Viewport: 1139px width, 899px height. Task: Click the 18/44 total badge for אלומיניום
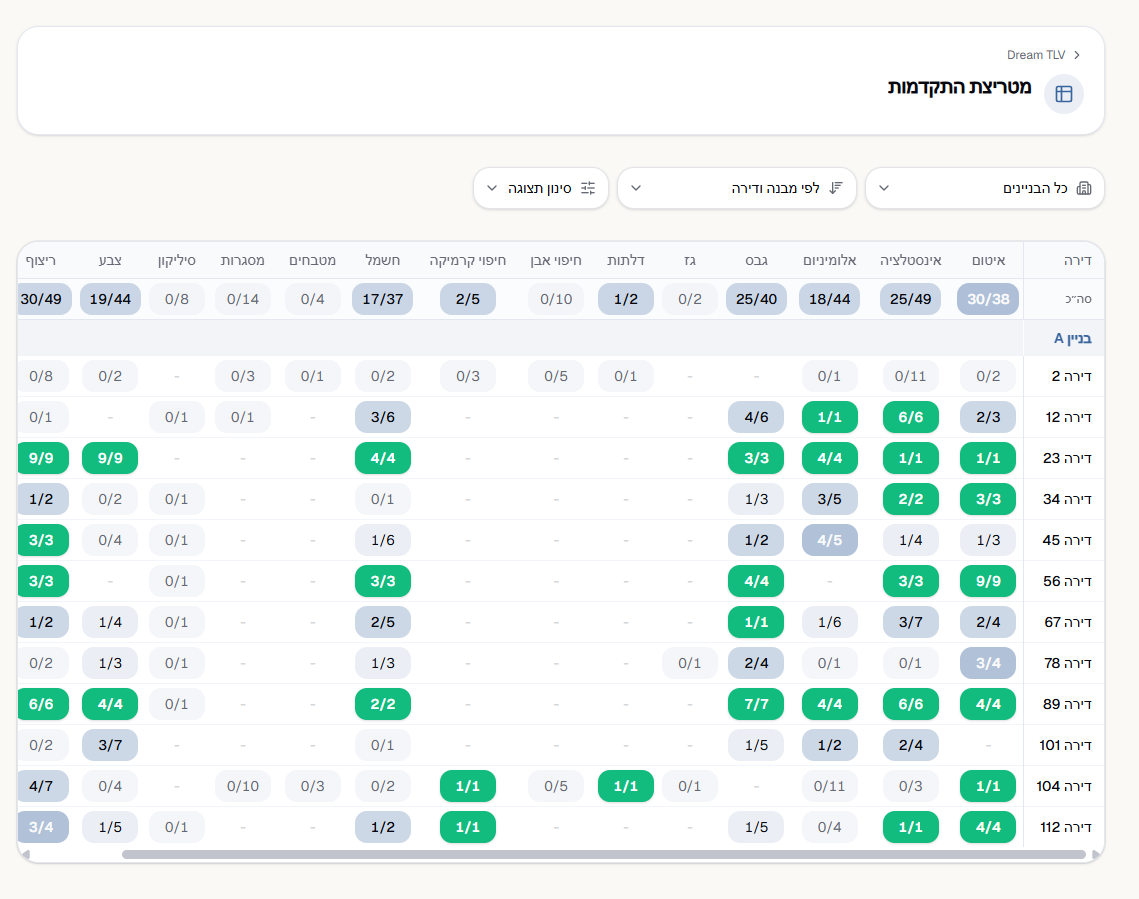(830, 299)
